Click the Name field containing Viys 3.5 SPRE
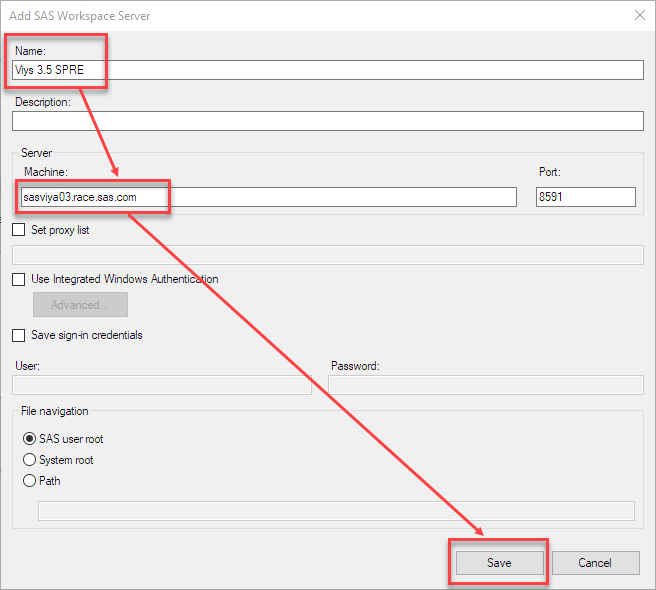This screenshot has height=590, width=656. point(328,70)
